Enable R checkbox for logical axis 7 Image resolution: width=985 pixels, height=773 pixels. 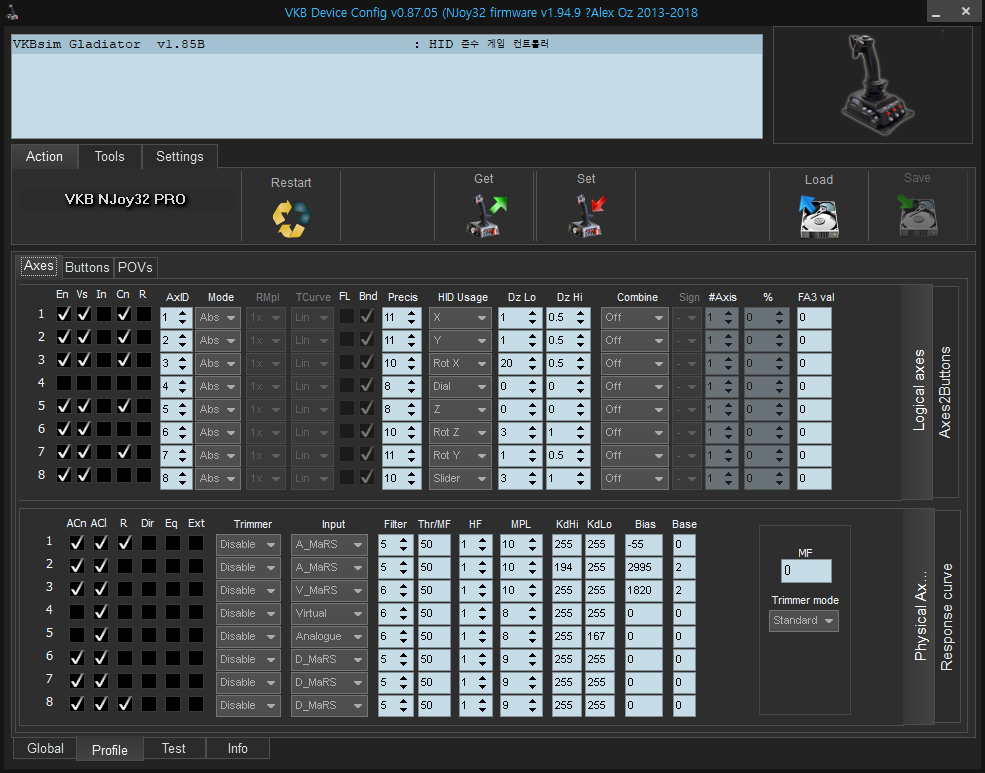pyautogui.click(x=144, y=452)
